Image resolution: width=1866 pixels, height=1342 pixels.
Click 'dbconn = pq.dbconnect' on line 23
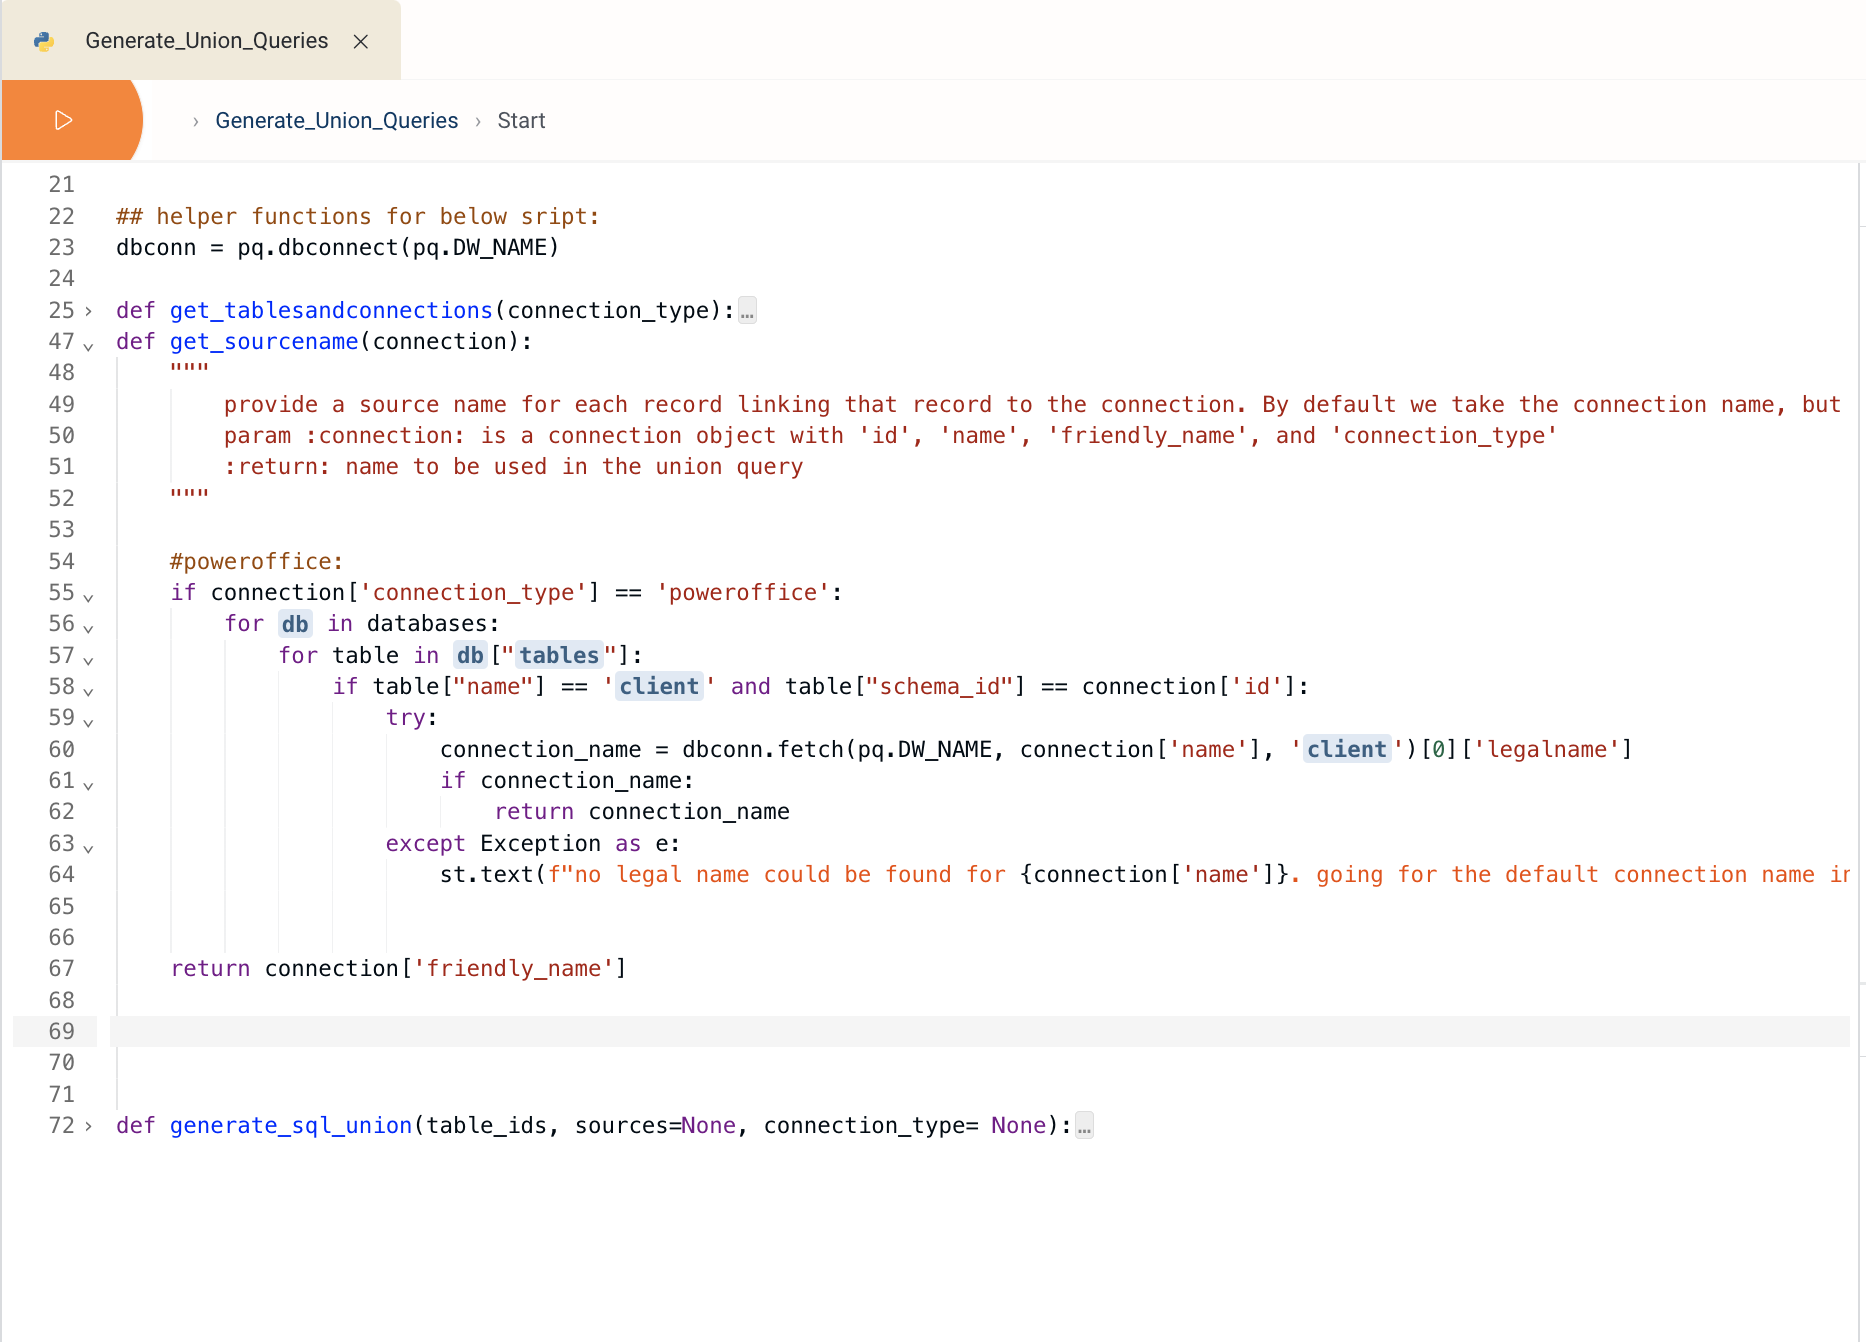257,248
